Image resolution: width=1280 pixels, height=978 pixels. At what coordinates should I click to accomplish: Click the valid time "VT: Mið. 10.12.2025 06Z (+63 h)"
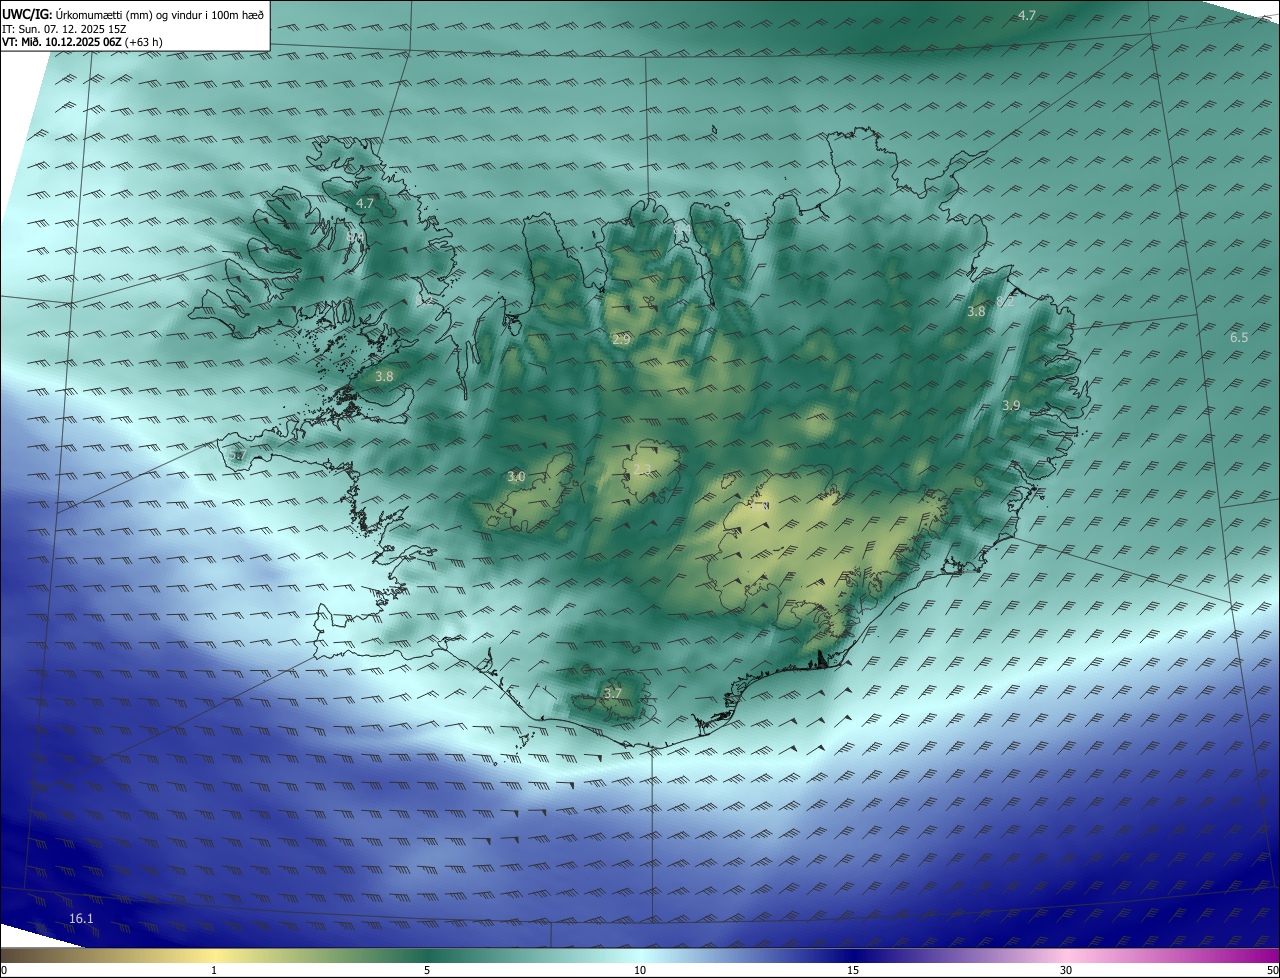coord(82,42)
